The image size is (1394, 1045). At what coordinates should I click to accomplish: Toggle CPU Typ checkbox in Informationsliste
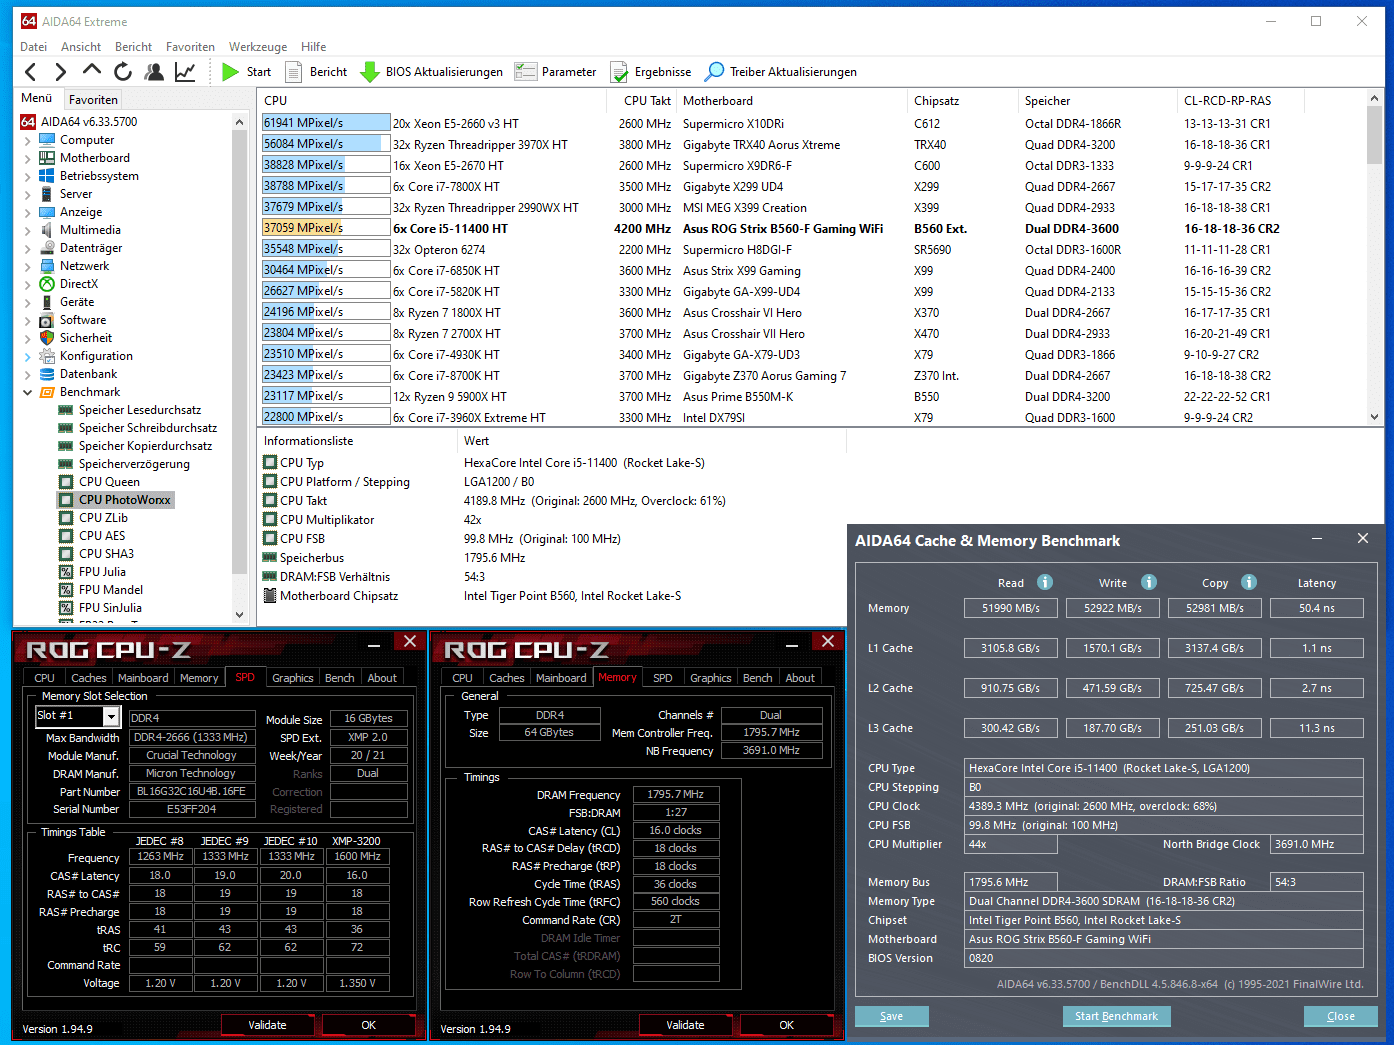270,463
